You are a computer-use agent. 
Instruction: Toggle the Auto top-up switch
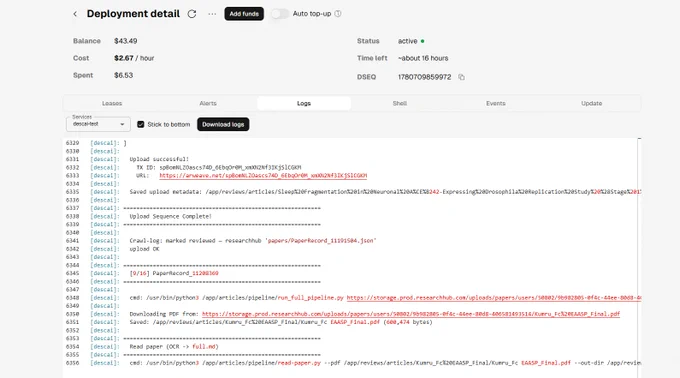(x=280, y=14)
